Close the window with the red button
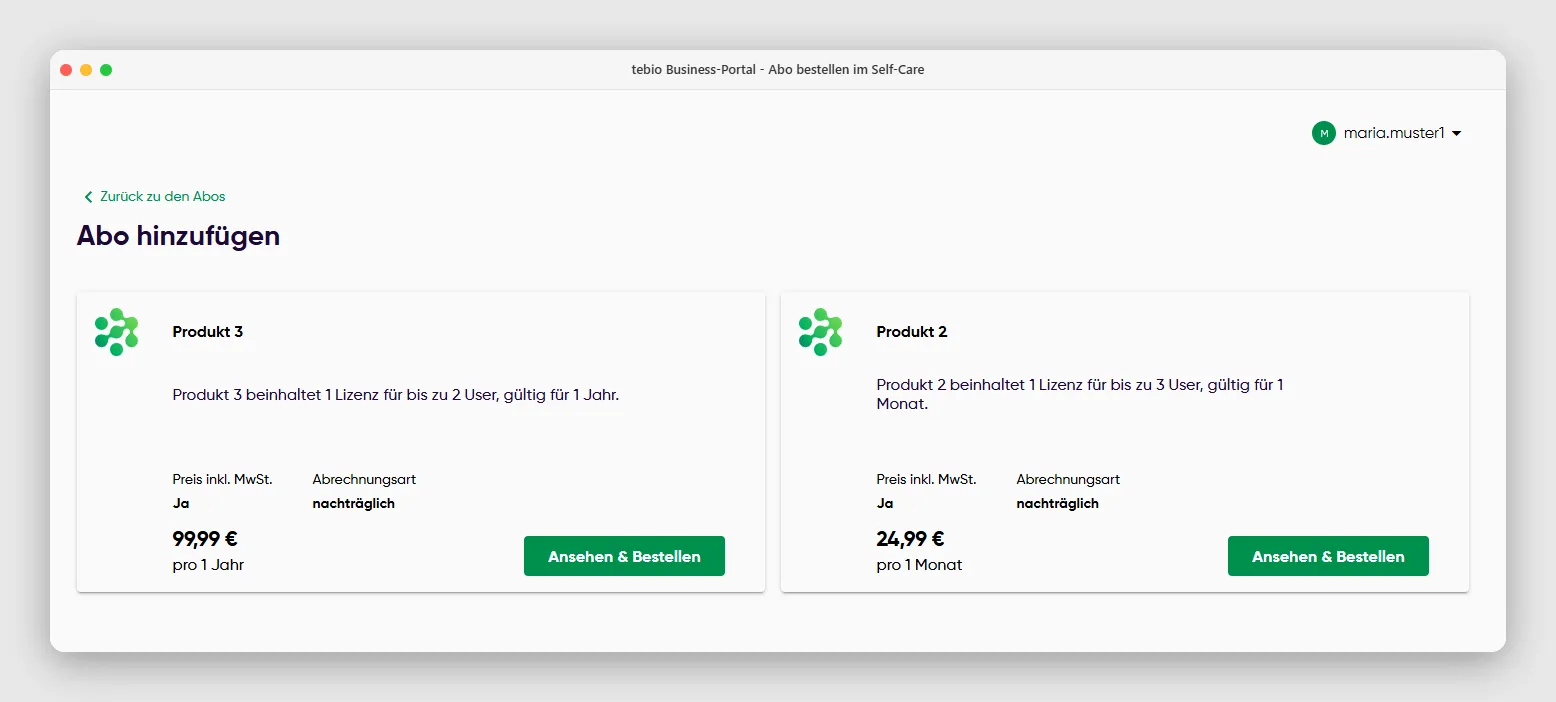 pyautogui.click(x=66, y=70)
